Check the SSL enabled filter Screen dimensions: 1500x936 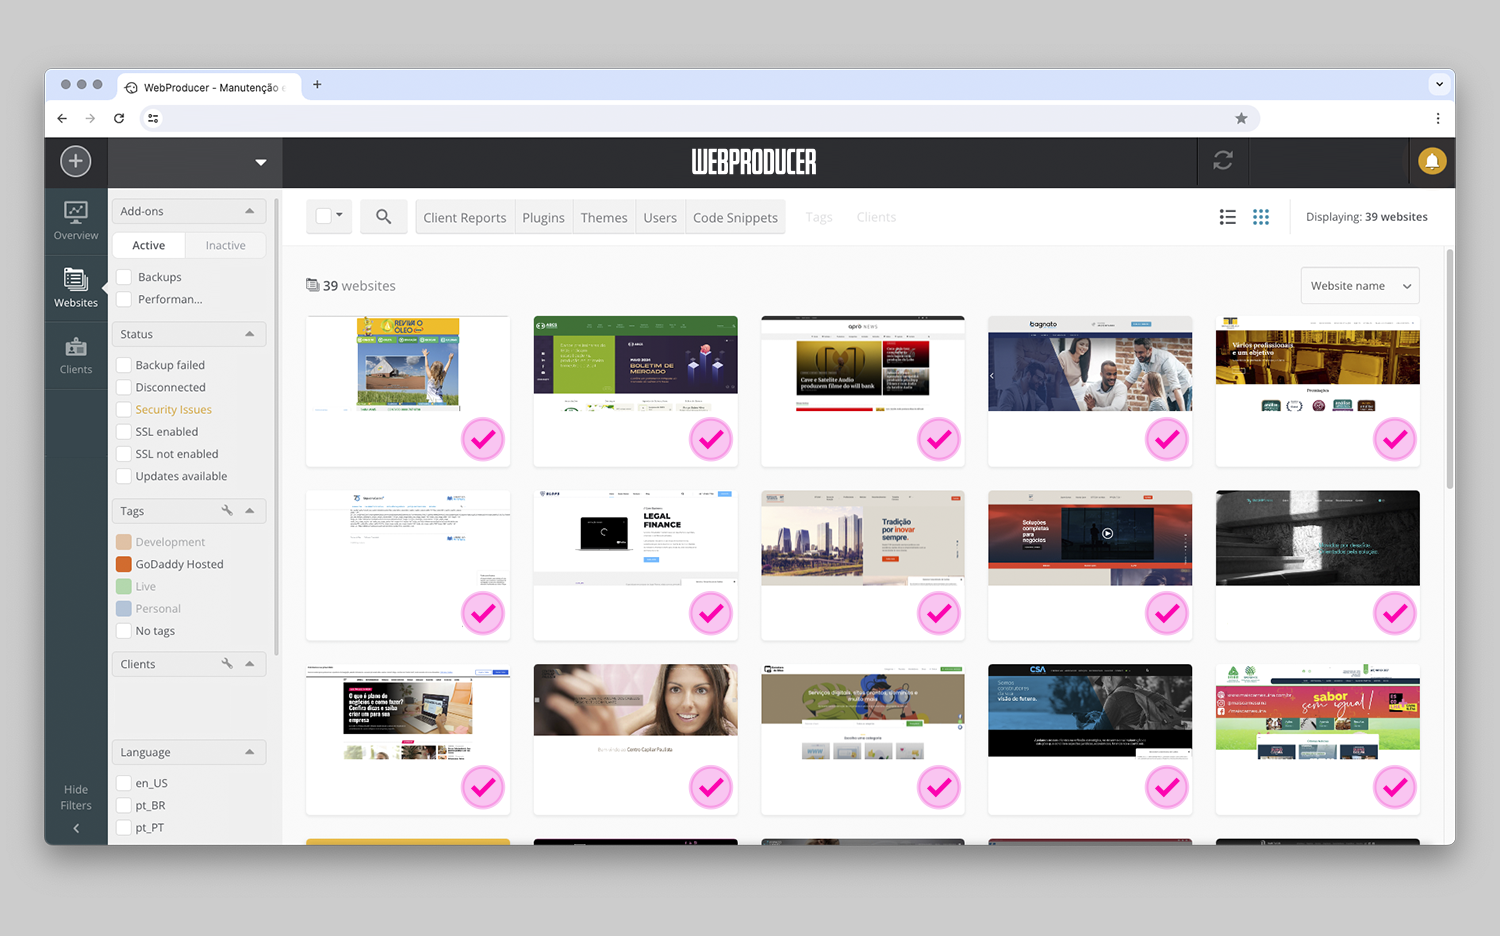[124, 431]
